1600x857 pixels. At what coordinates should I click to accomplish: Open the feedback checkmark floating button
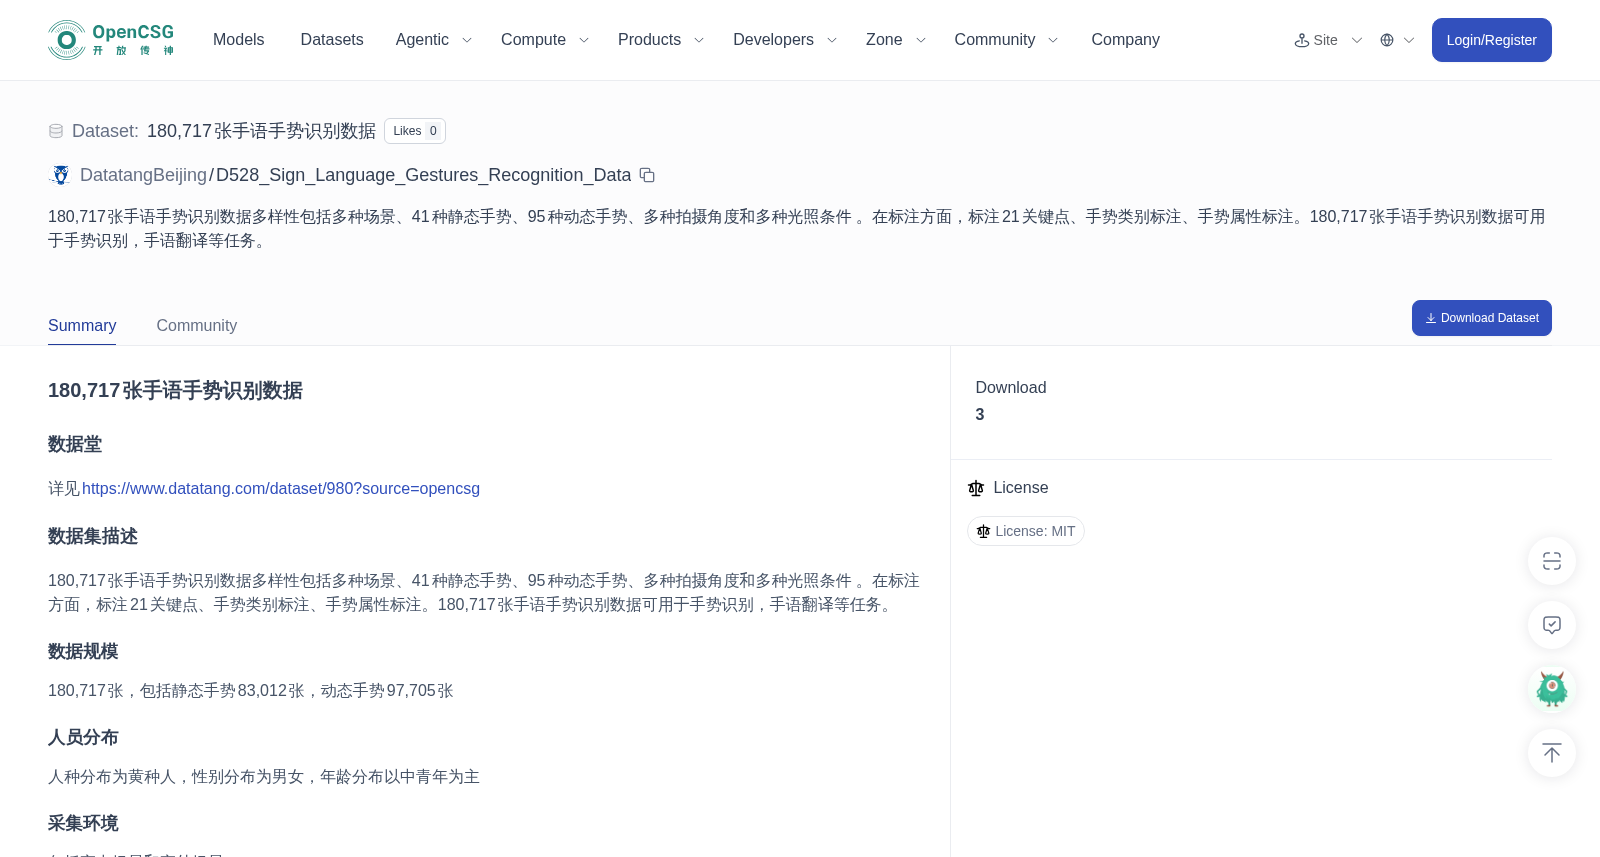tap(1552, 625)
